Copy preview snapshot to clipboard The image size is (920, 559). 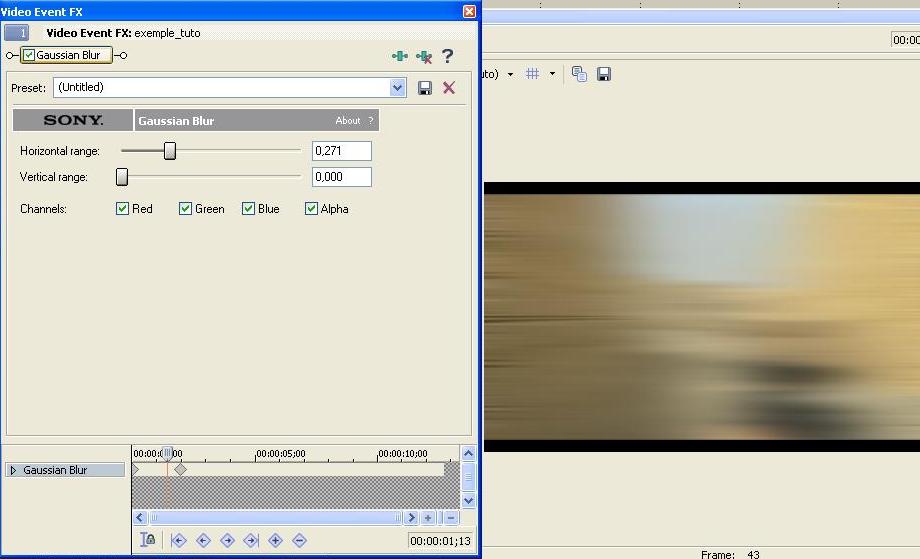point(579,74)
